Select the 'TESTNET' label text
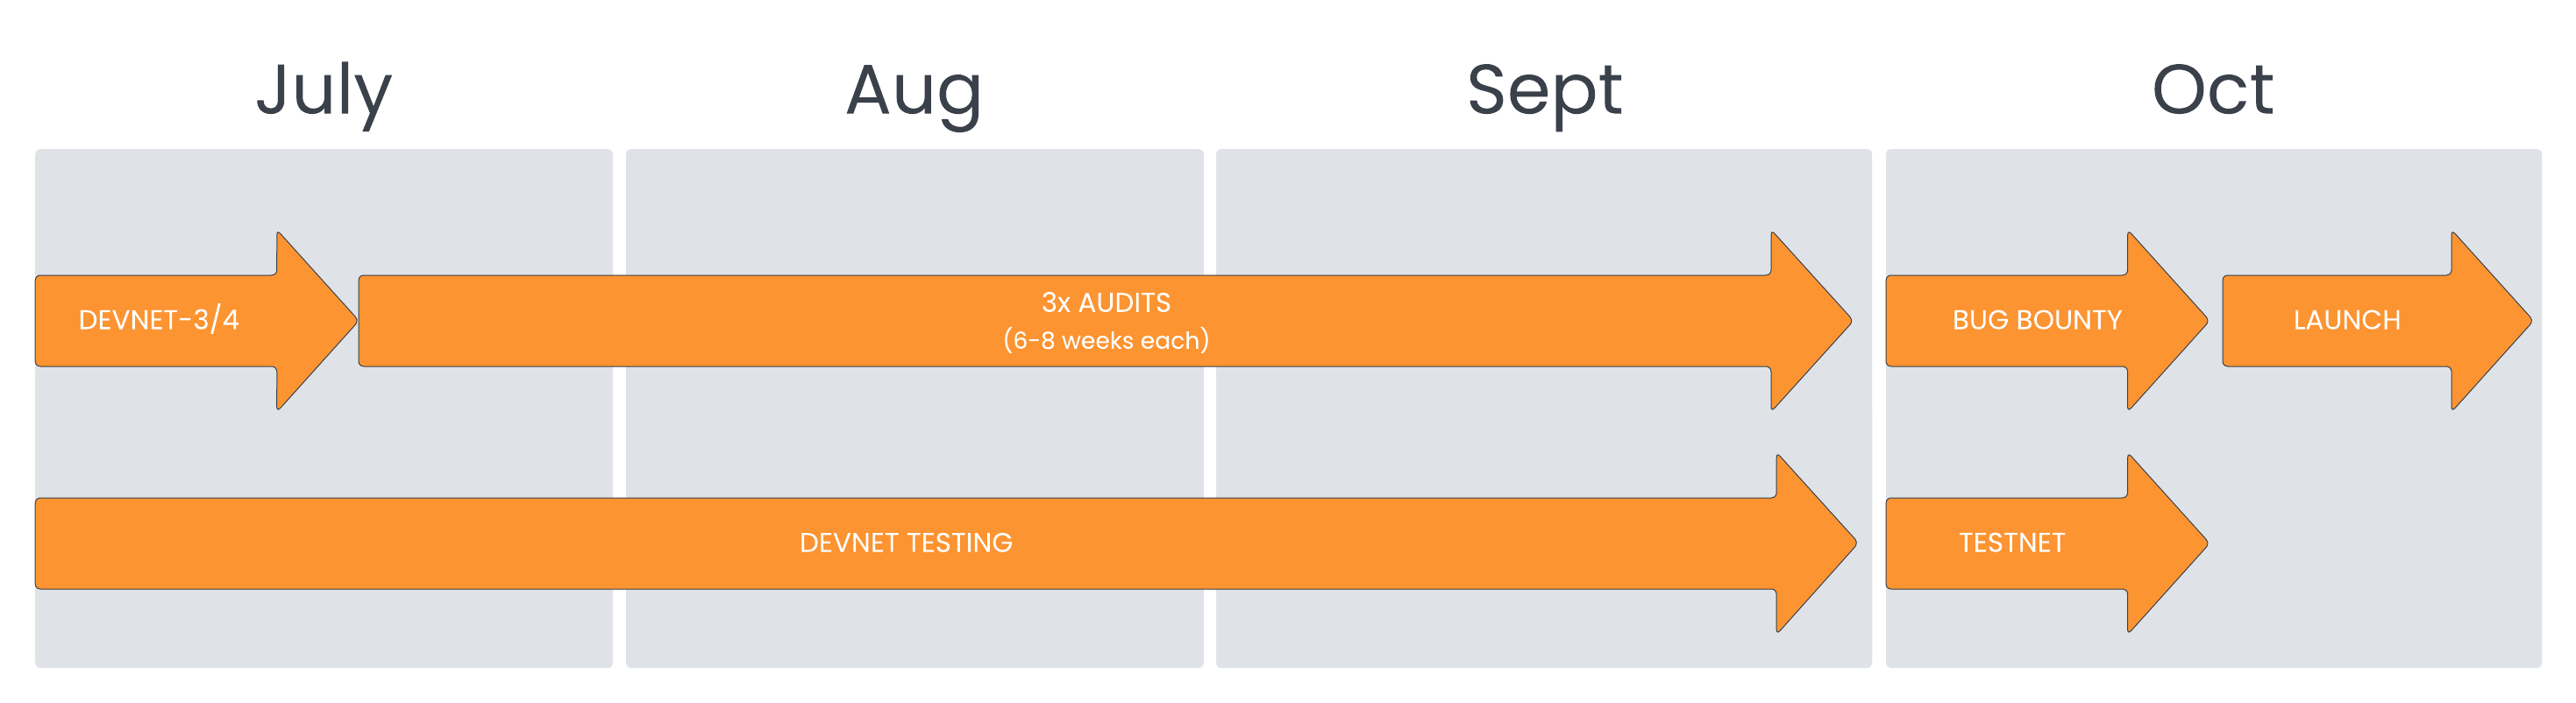 click(x=2012, y=543)
